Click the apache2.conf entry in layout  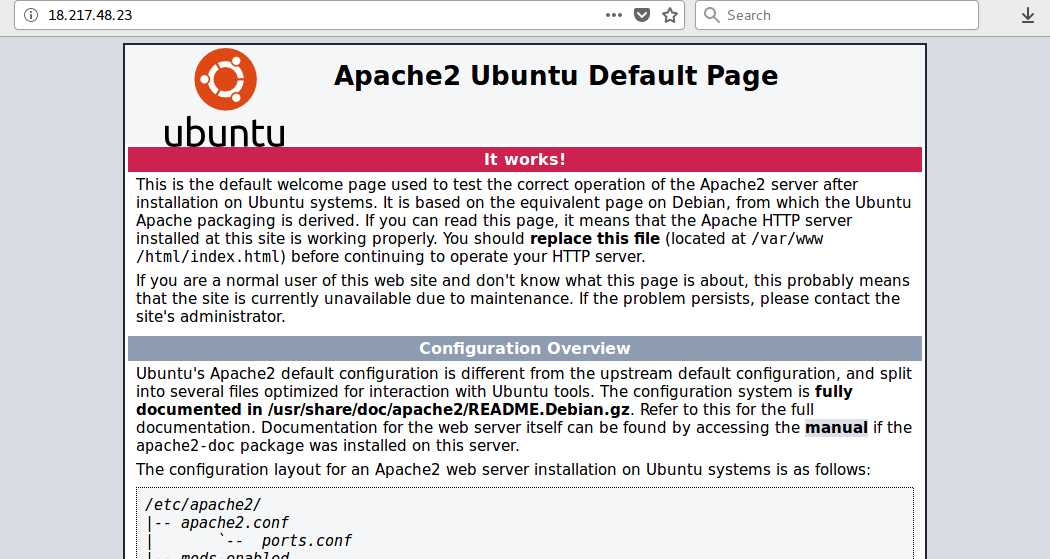click(x=234, y=522)
